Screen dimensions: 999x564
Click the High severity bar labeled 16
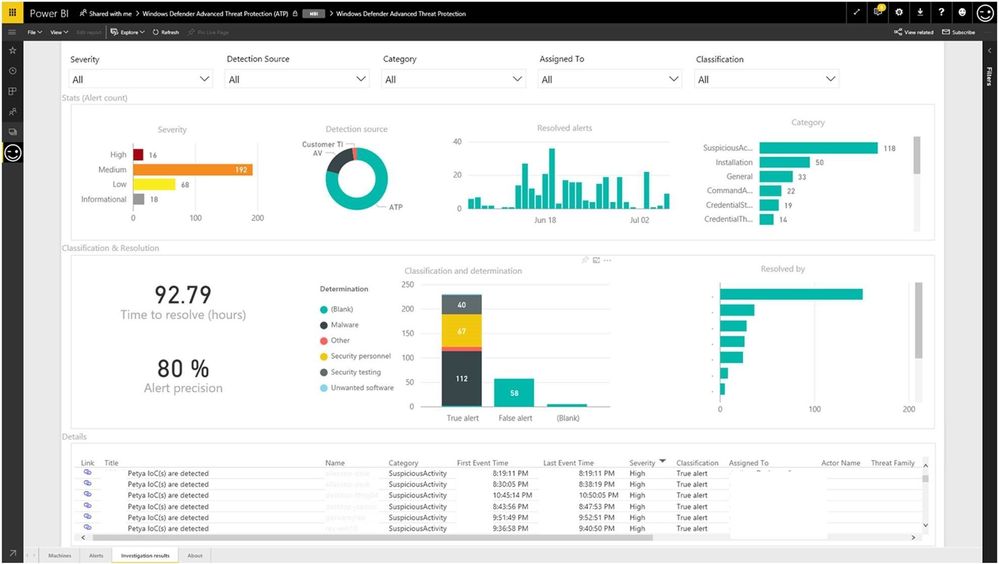tap(138, 155)
